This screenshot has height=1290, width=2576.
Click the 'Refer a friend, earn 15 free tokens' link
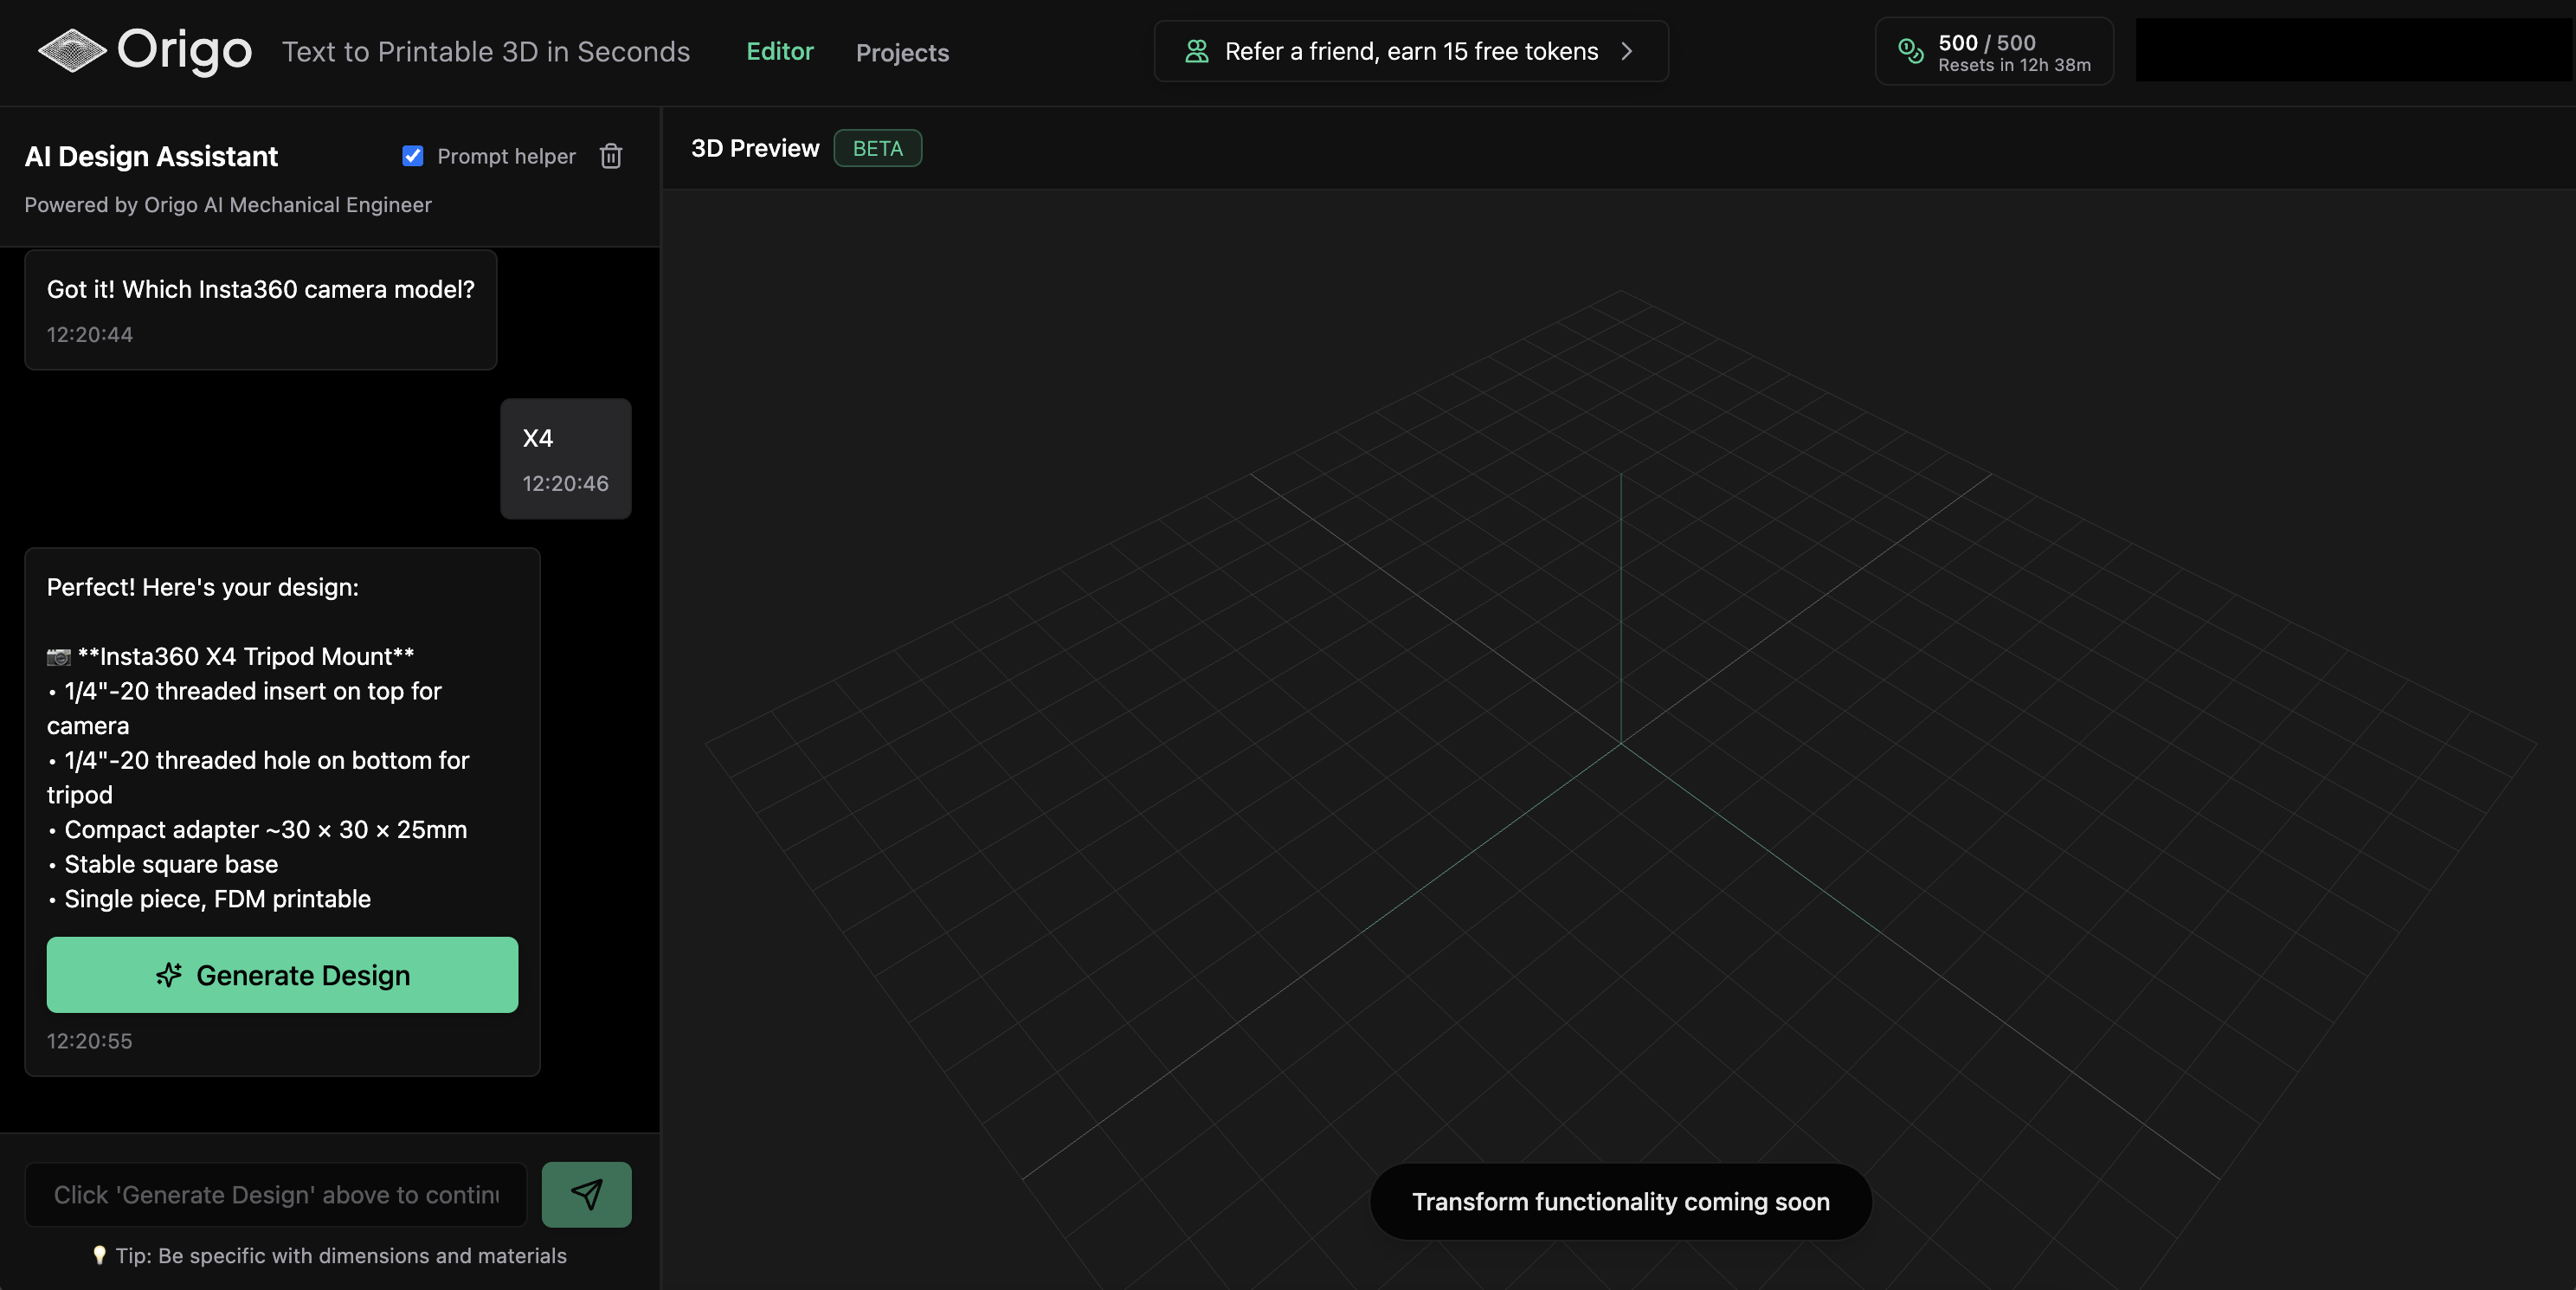pos(1410,51)
